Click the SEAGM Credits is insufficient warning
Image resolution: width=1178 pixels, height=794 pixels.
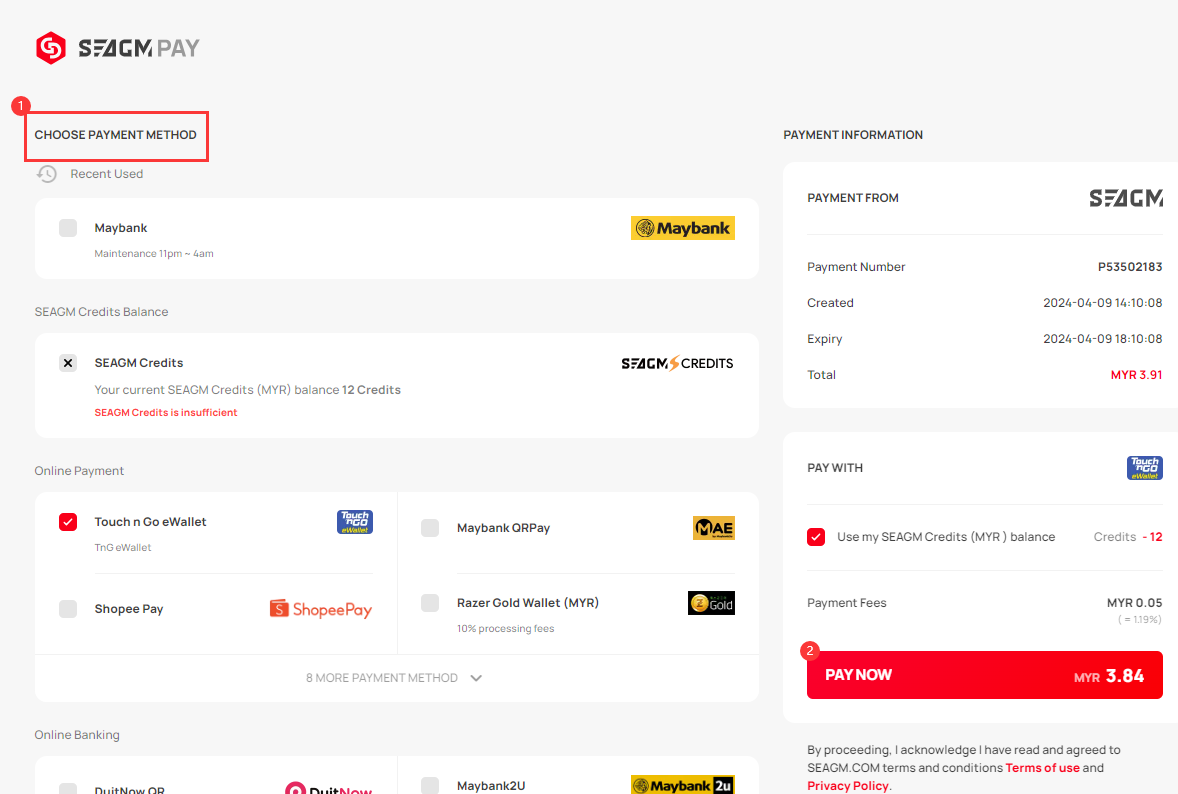pyautogui.click(x=166, y=412)
